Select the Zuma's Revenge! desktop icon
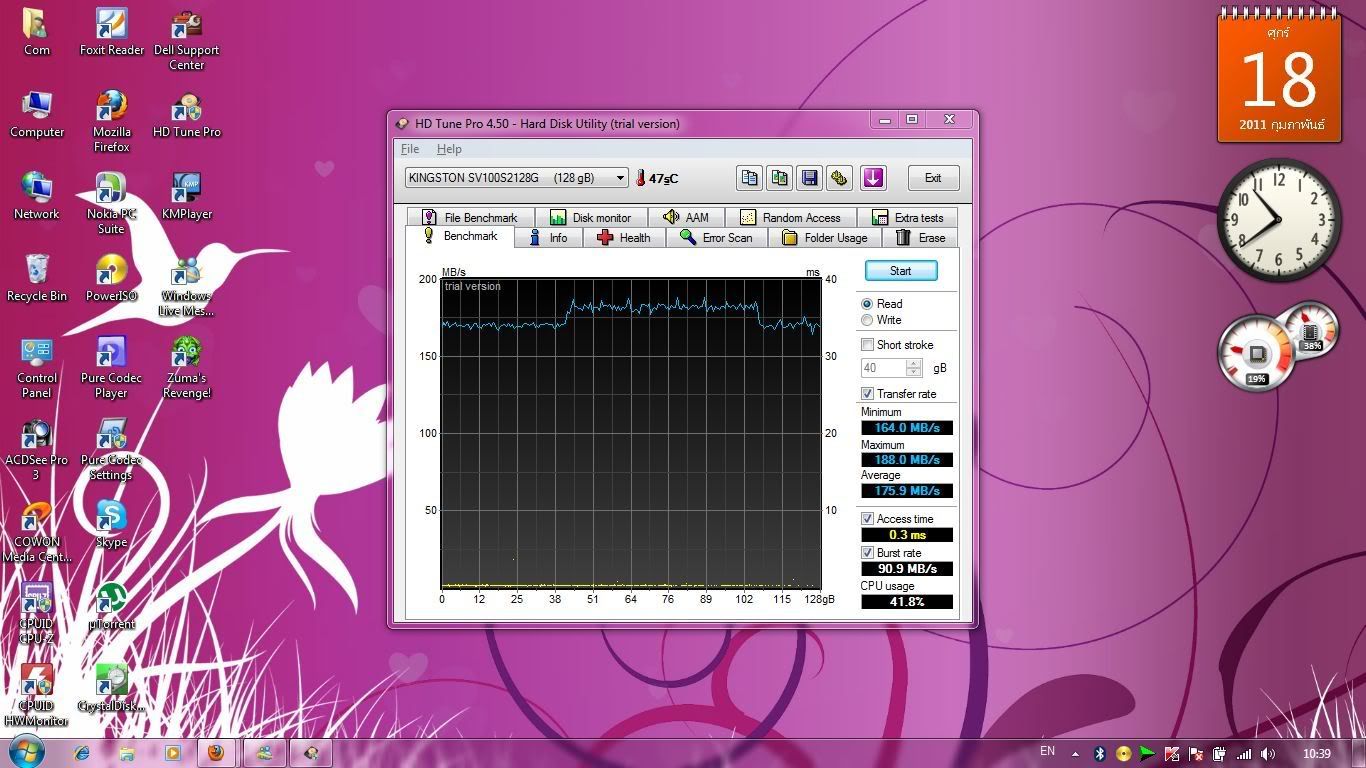 point(186,368)
